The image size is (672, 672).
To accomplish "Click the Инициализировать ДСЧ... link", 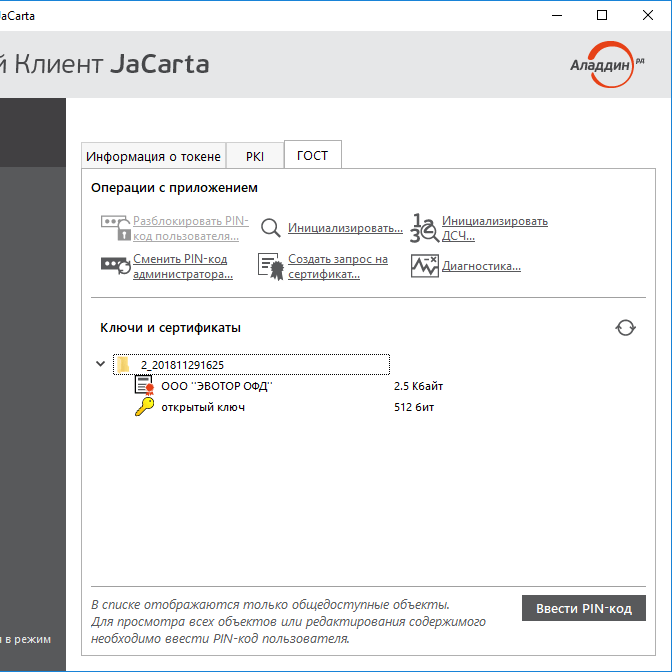I will [495, 228].
